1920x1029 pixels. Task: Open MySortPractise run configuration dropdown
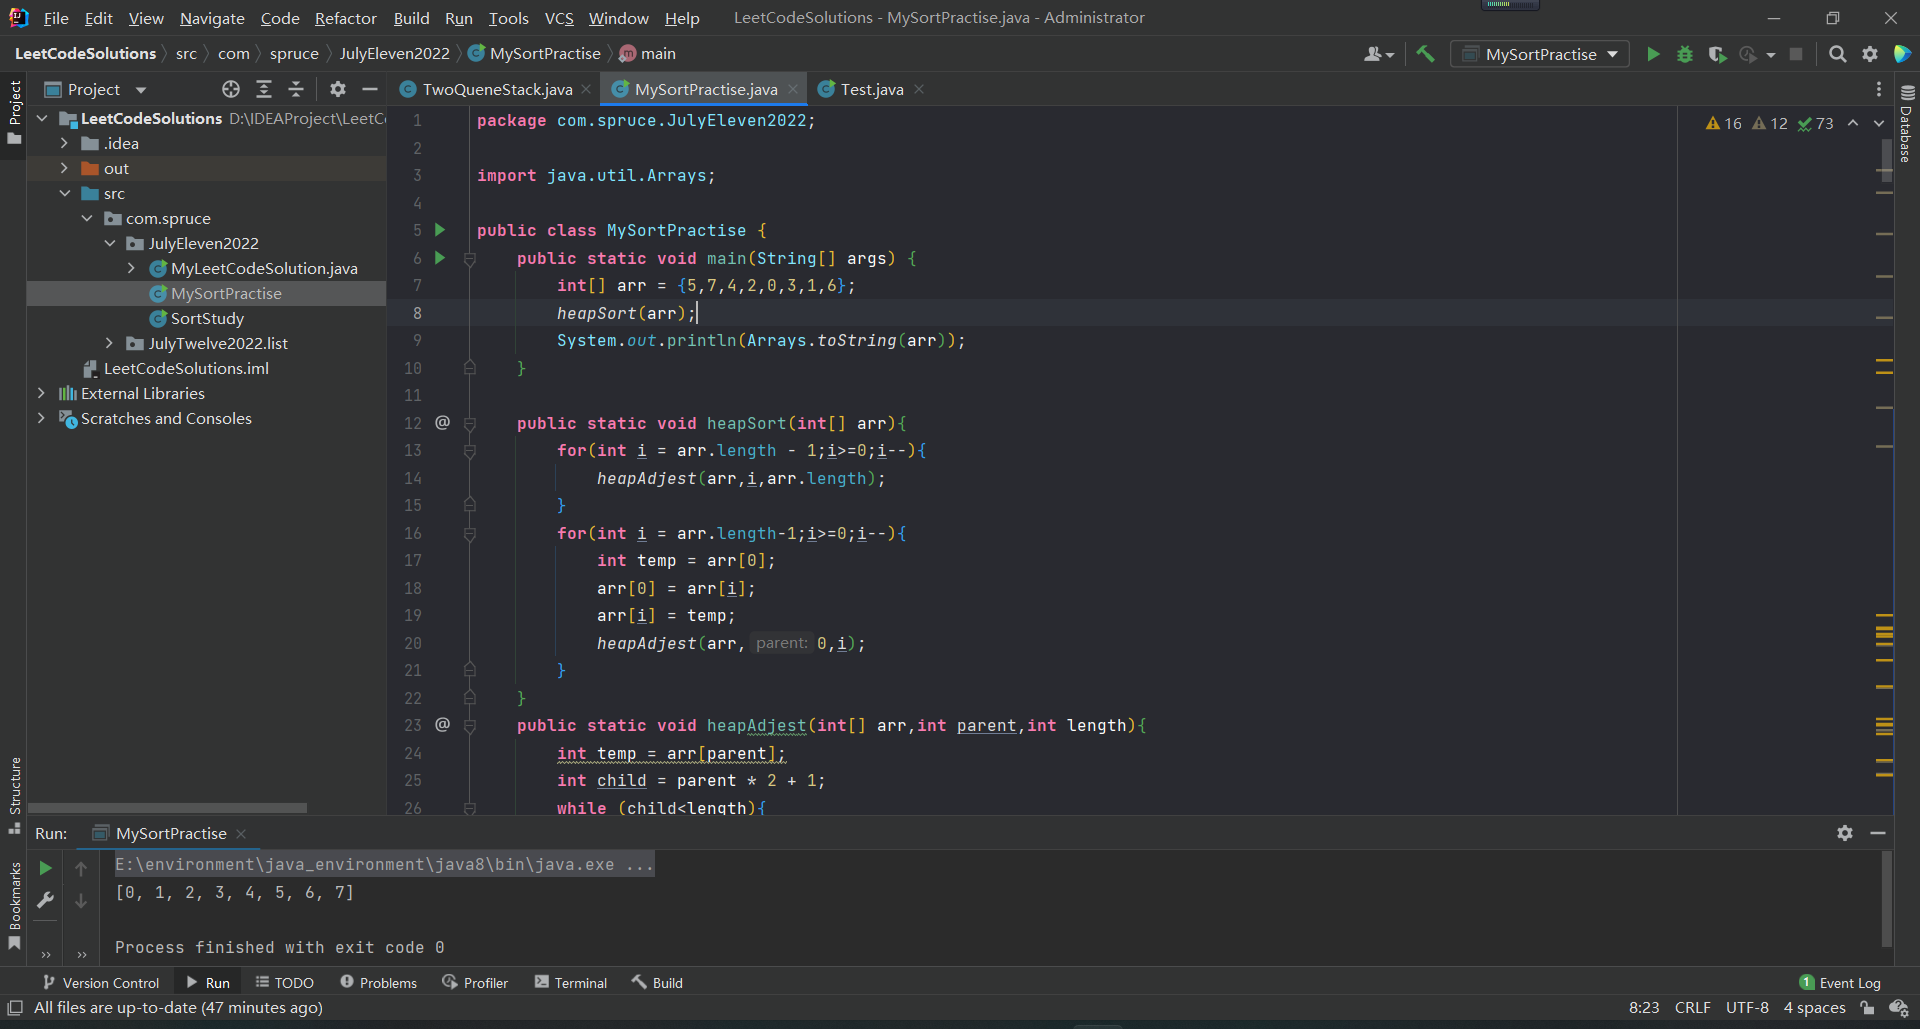coord(1540,54)
